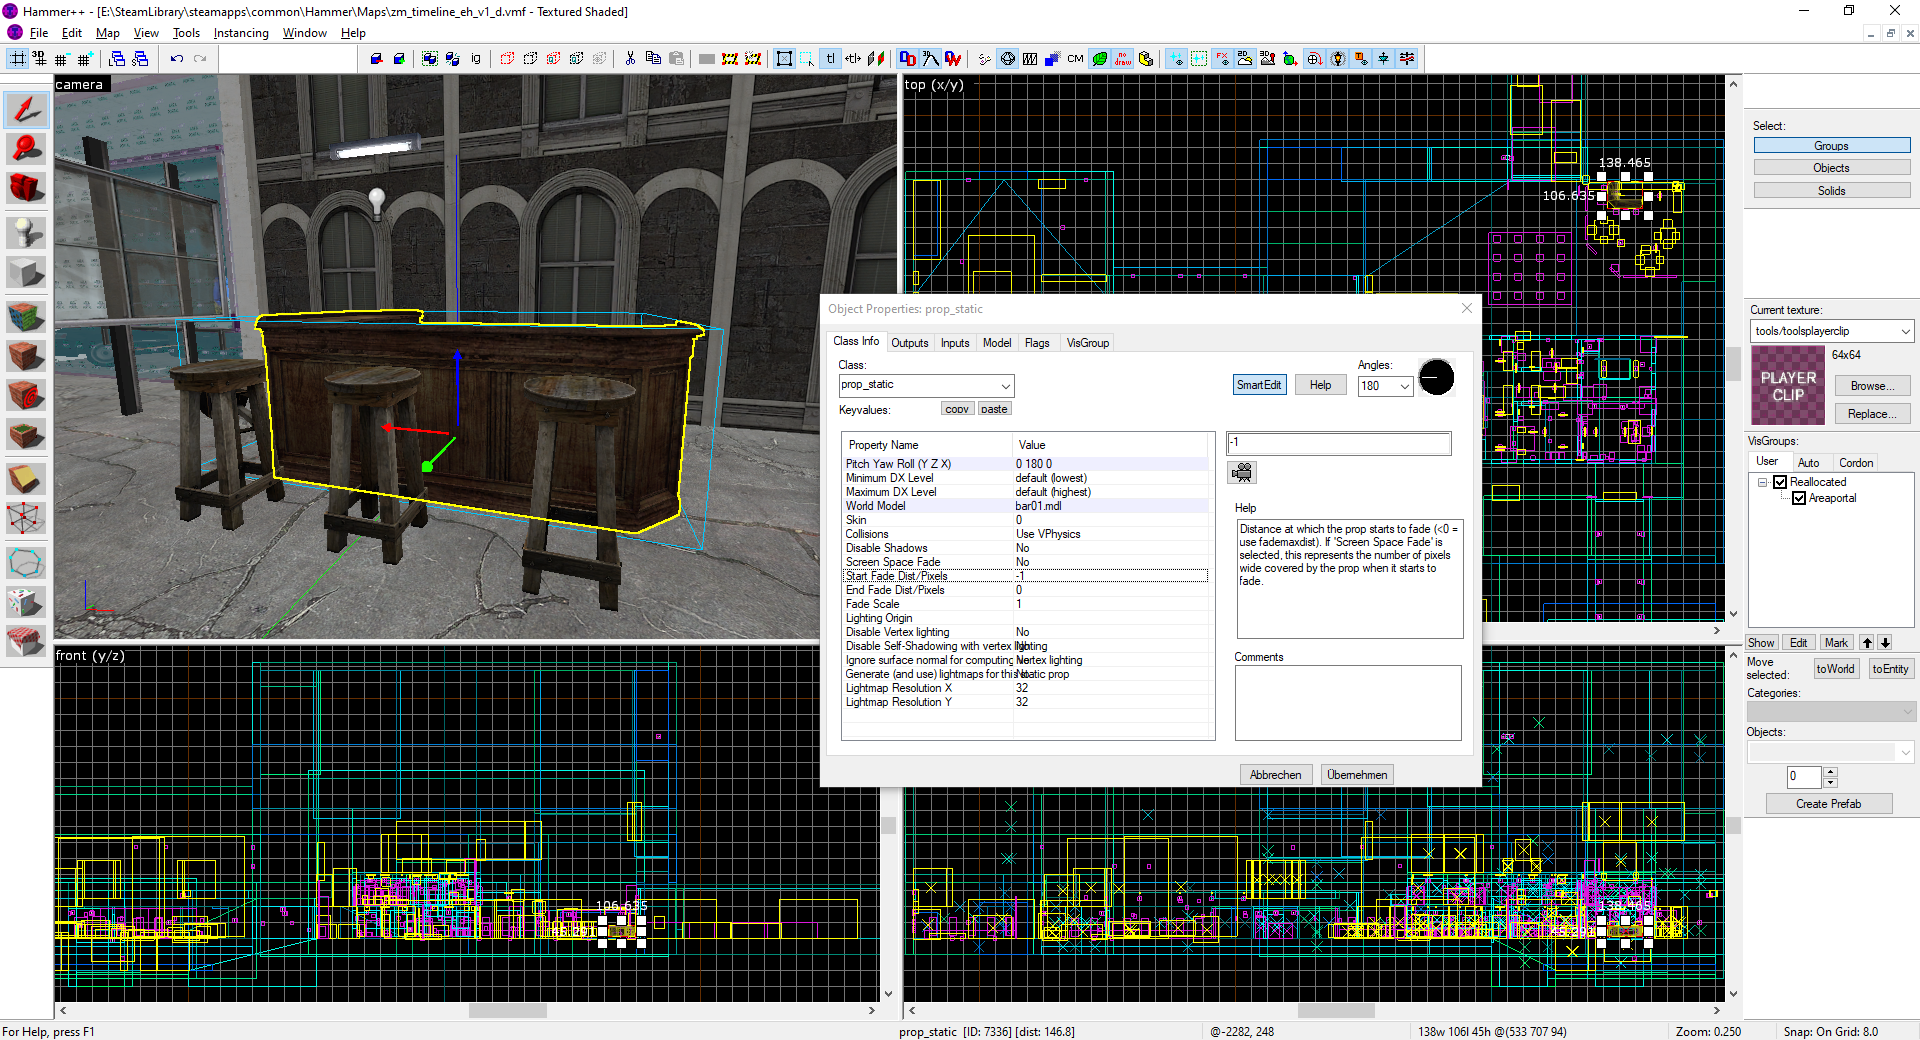
Task: Activate the red Camera tool
Action: coord(26,188)
